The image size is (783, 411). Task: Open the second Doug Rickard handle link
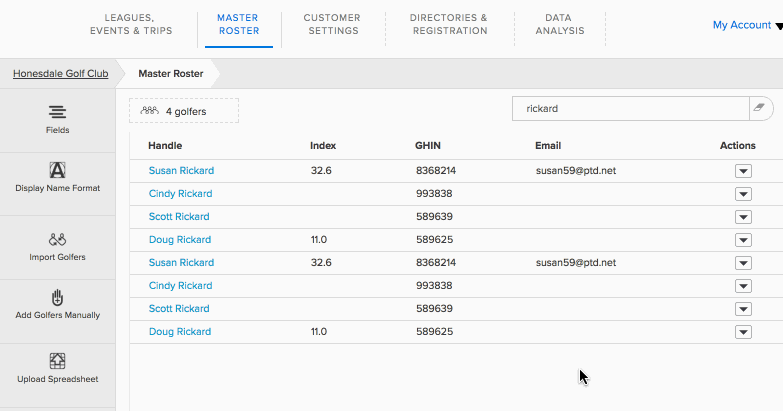(180, 331)
